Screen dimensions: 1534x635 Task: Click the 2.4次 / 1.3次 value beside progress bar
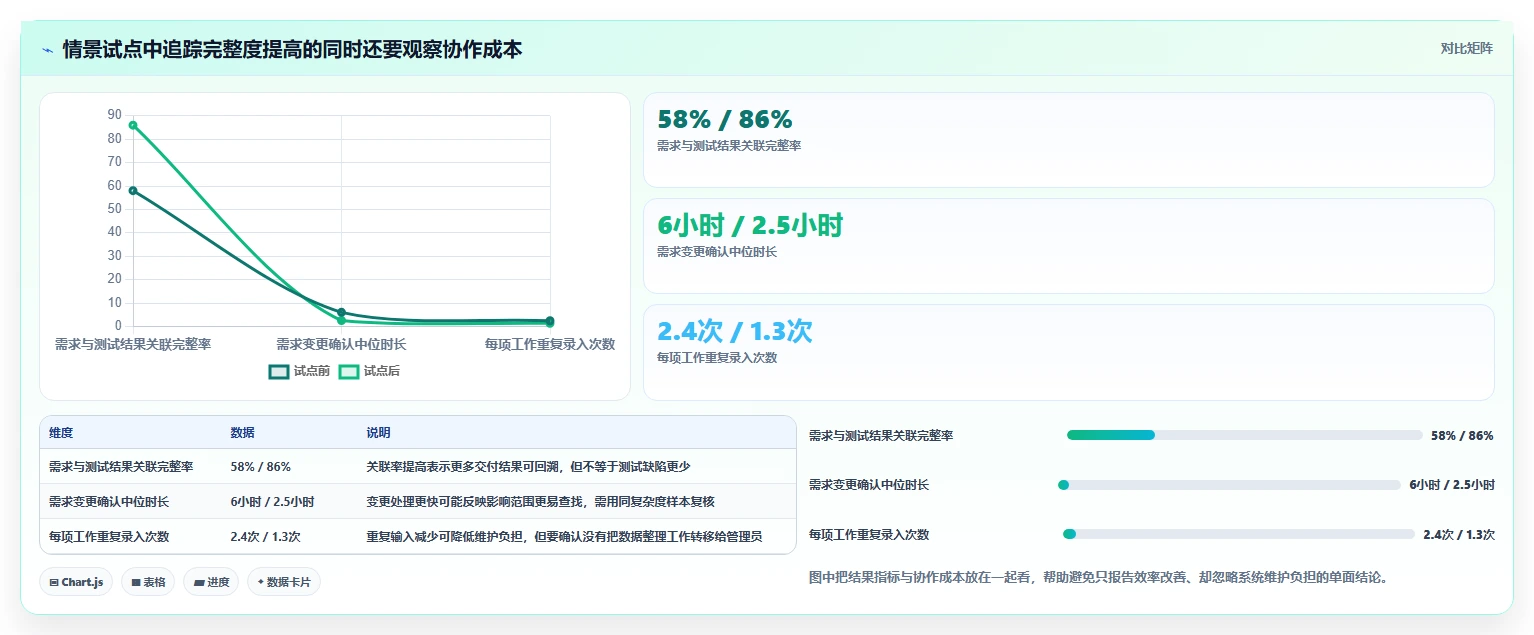pos(1459,535)
